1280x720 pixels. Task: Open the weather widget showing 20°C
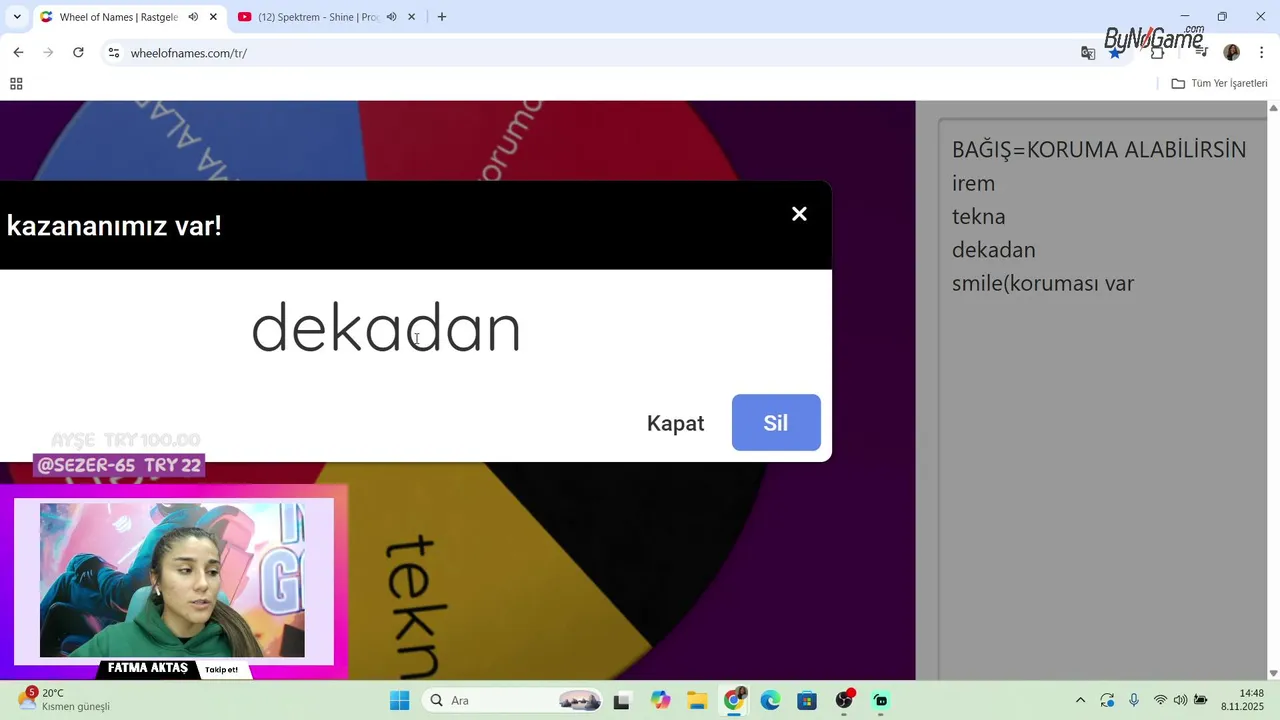click(65, 700)
